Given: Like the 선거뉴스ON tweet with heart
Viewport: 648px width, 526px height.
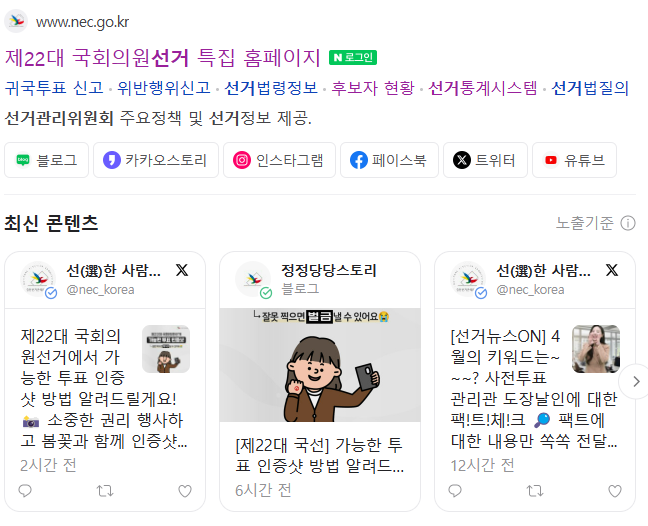Looking at the screenshot, I should (615, 491).
